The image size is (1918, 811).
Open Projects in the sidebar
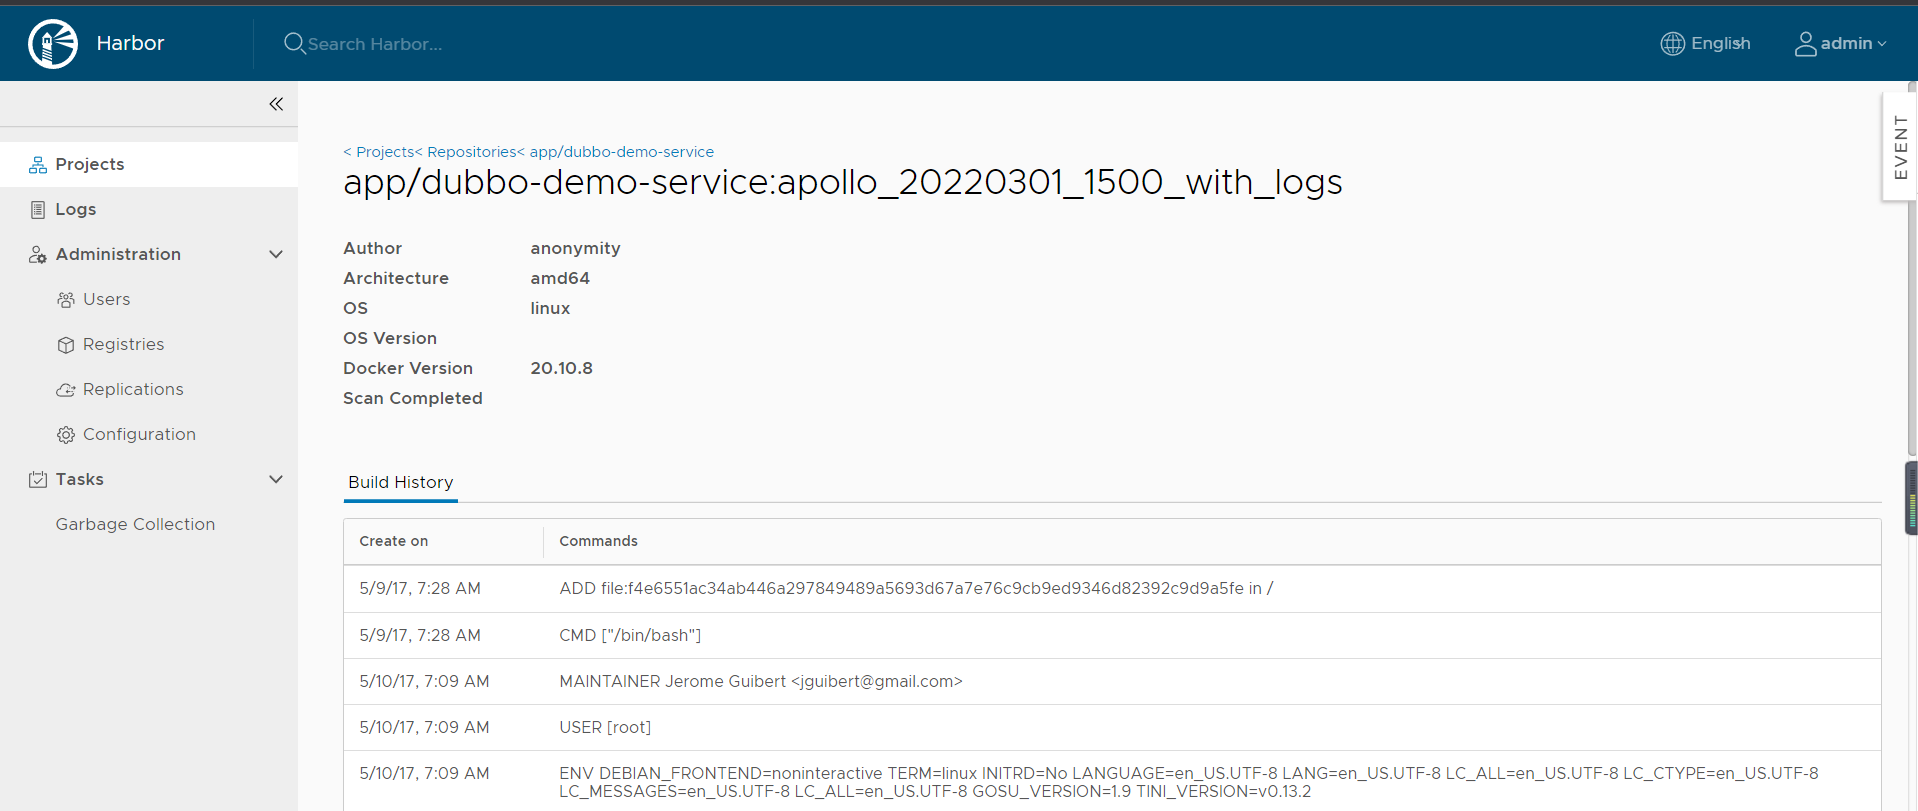(149, 164)
